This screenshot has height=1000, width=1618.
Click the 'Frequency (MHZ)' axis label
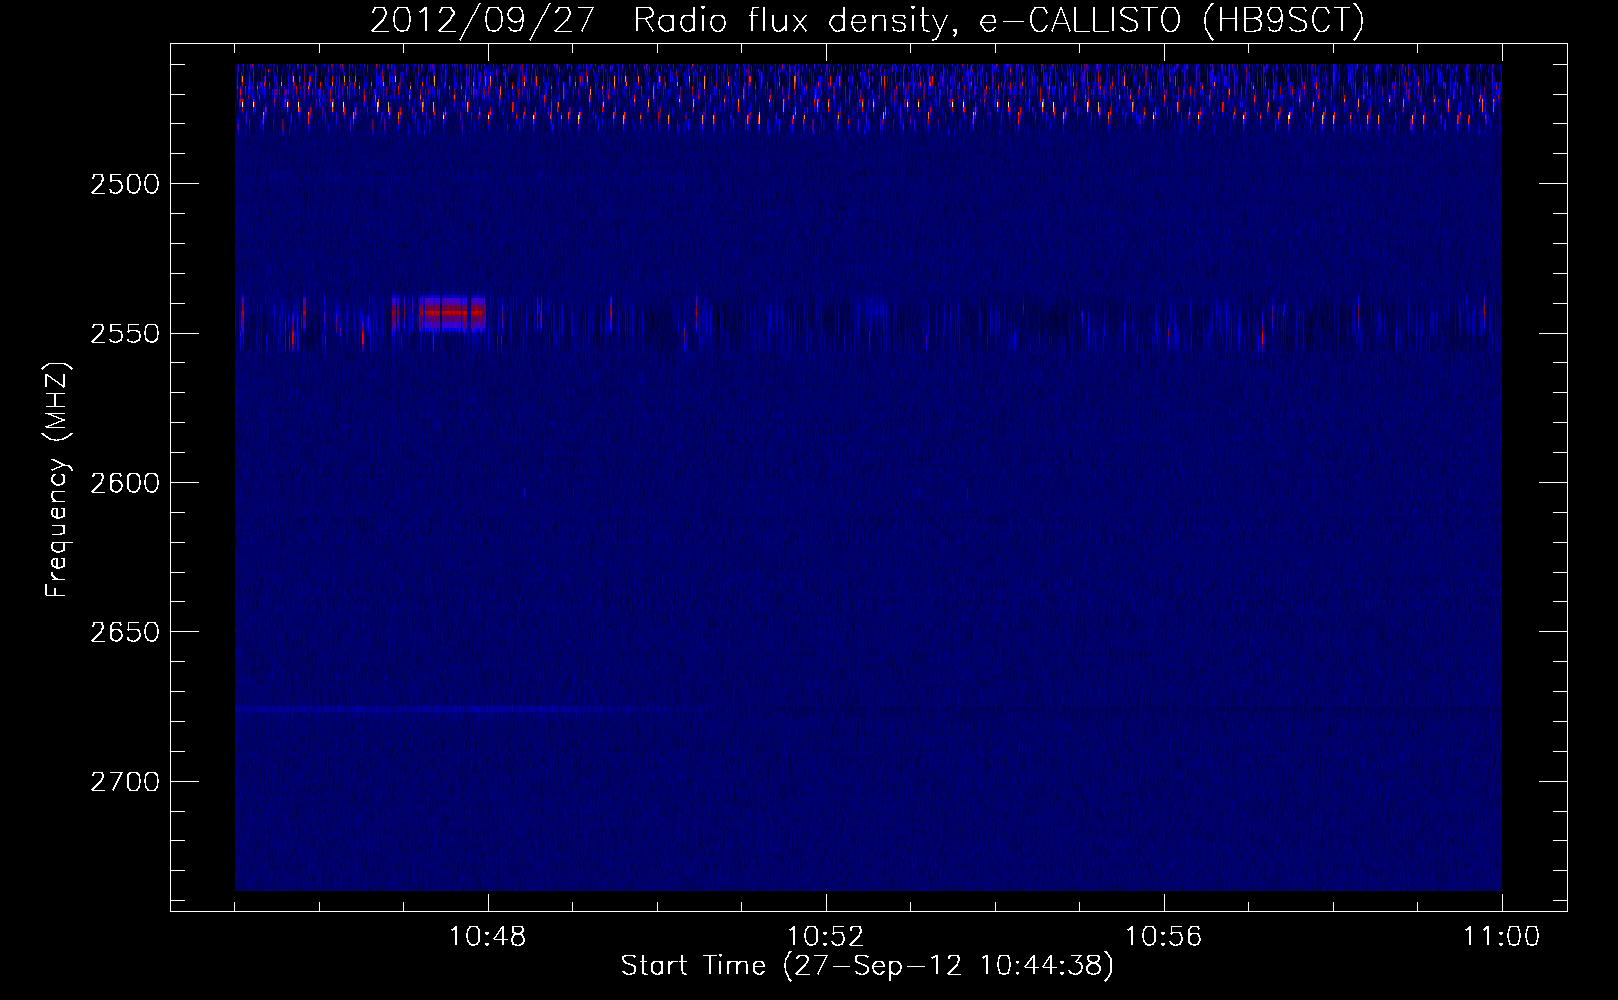point(57,480)
